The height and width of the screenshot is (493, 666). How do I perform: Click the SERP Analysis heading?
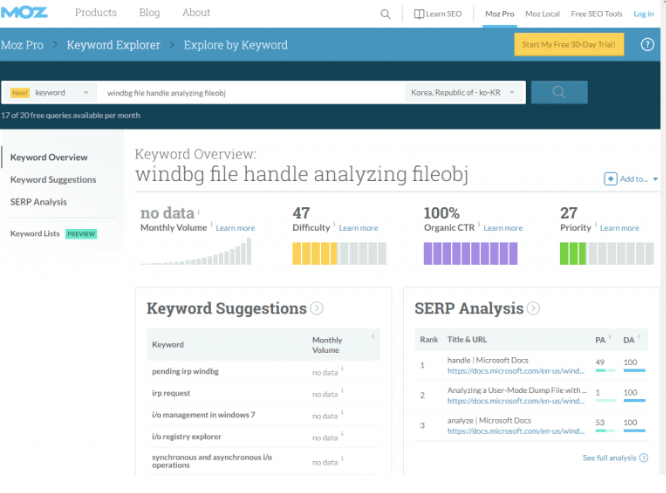(469, 308)
